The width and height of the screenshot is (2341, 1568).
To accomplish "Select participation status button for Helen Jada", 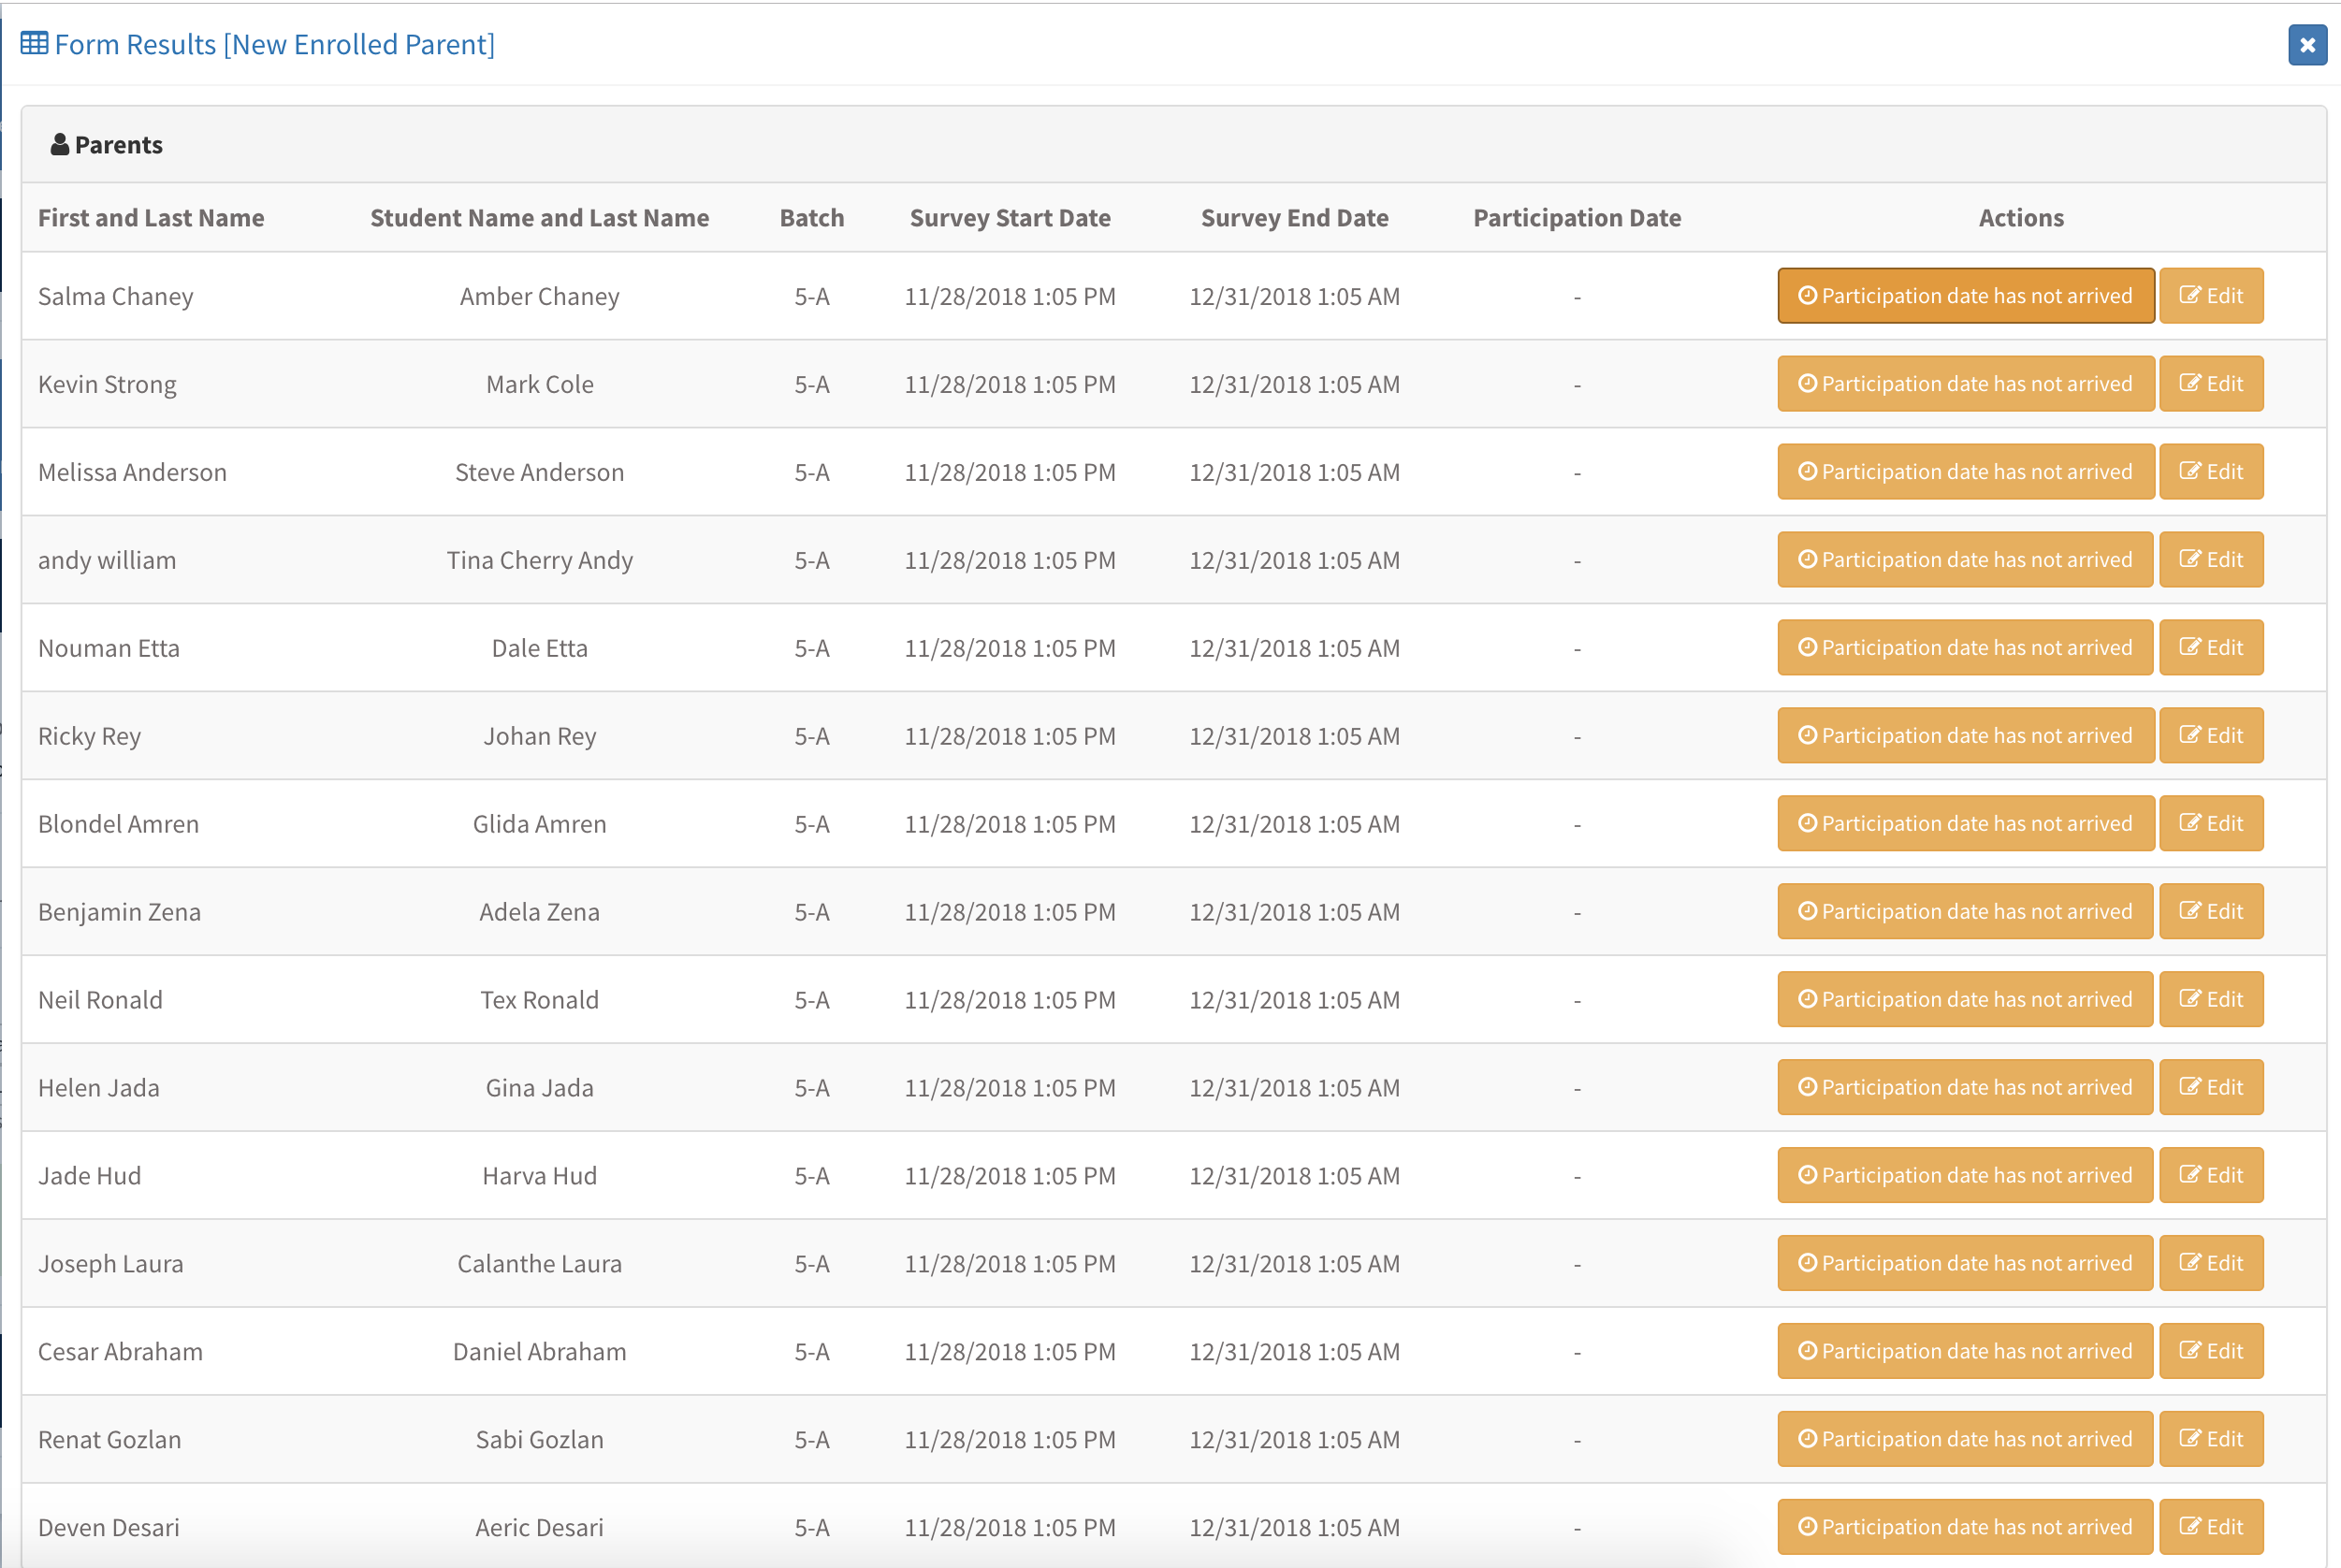I will coord(1966,1088).
